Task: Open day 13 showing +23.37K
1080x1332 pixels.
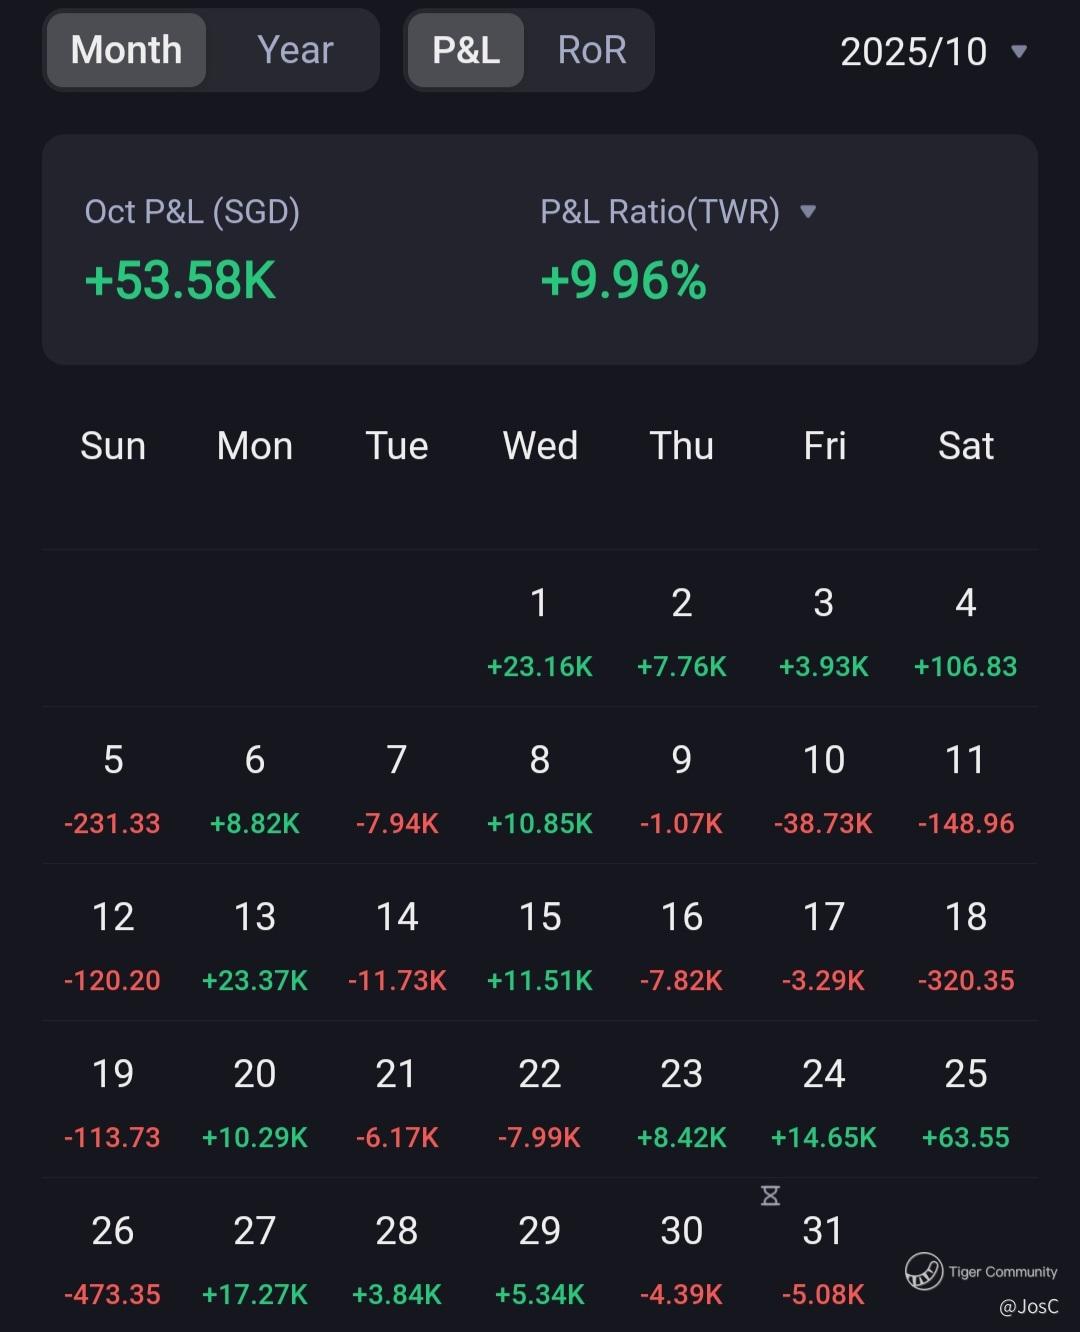Action: (x=255, y=946)
